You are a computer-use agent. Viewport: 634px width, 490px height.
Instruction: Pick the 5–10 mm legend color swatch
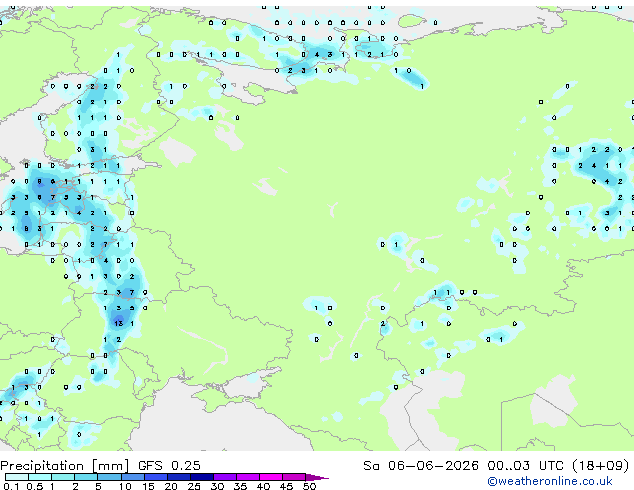coord(109,477)
